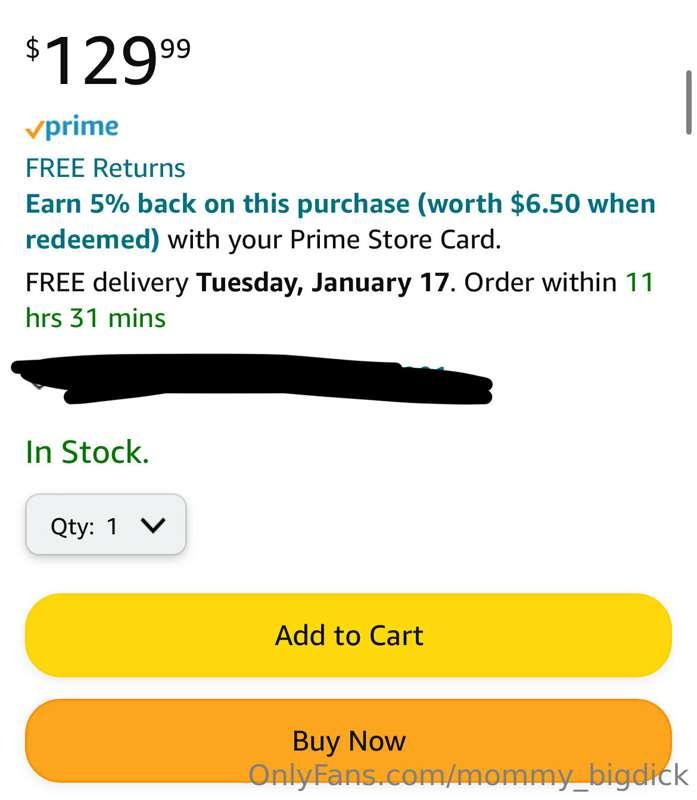
Task: Click the superscript 99 cents value
Action: pyautogui.click(x=174, y=47)
